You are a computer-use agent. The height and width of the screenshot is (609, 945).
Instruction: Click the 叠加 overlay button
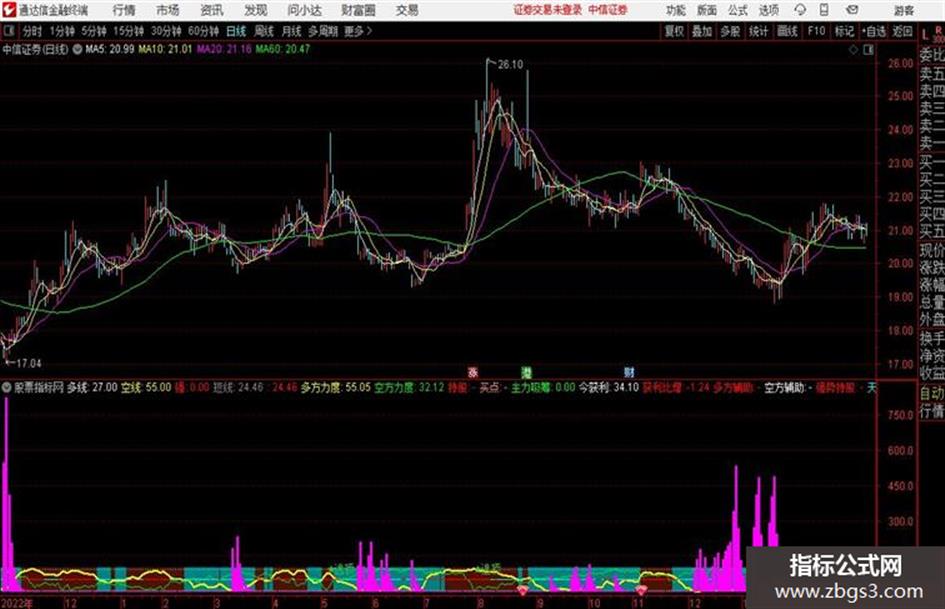(702, 31)
